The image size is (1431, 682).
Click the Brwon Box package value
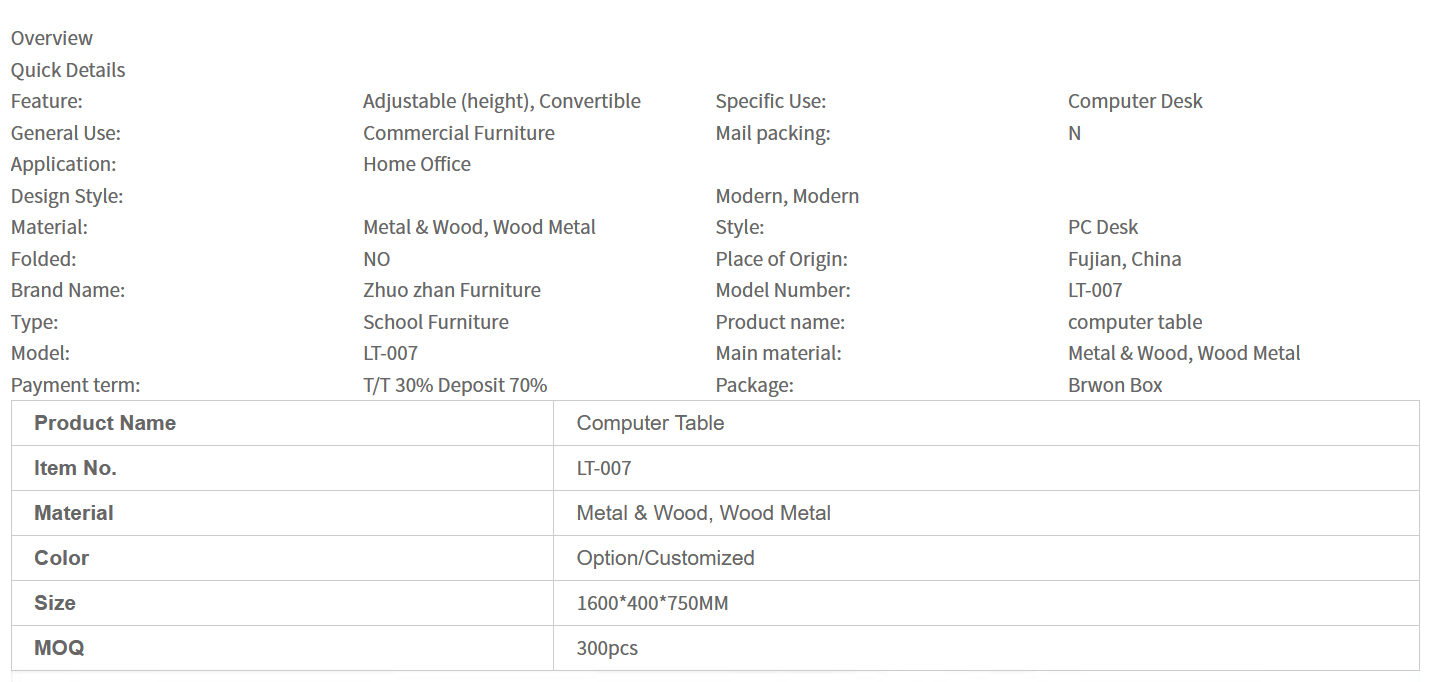1115,385
